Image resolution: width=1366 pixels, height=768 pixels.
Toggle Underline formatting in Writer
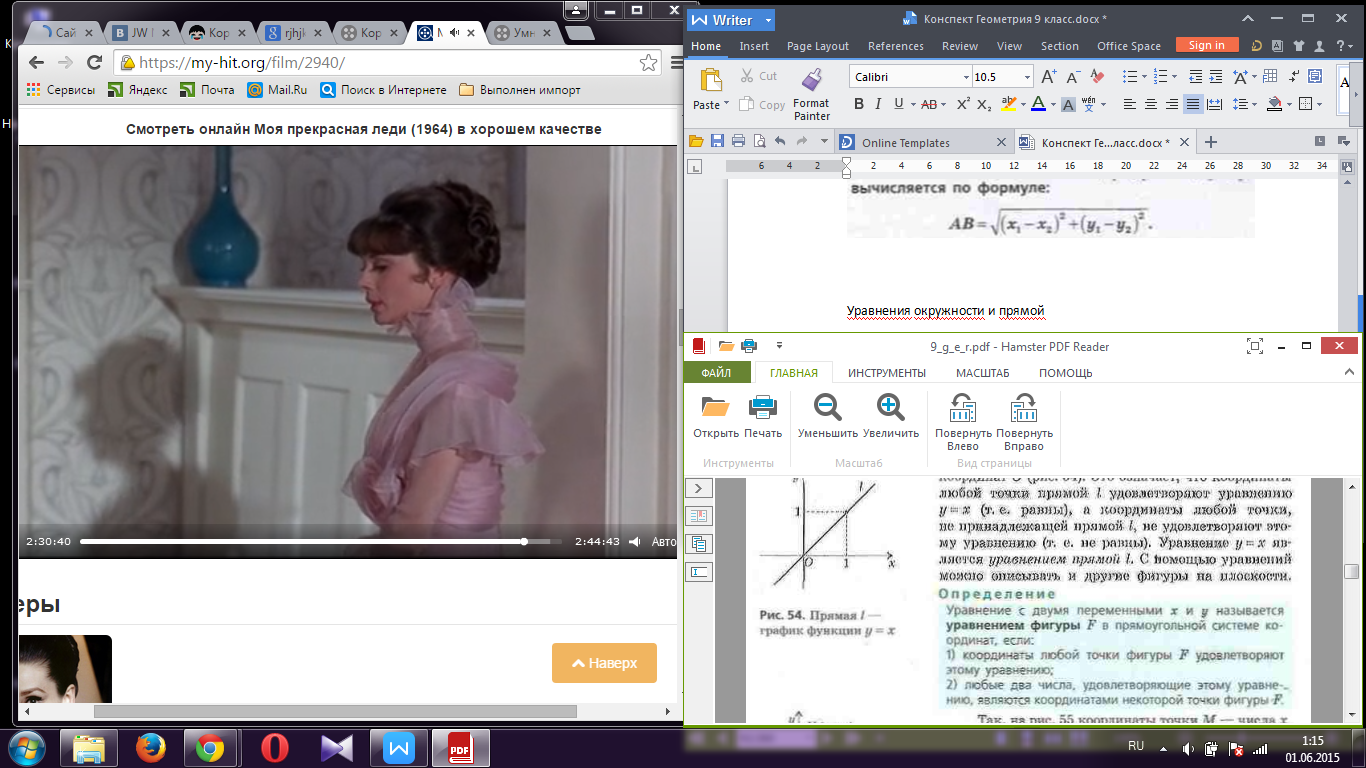tap(899, 104)
